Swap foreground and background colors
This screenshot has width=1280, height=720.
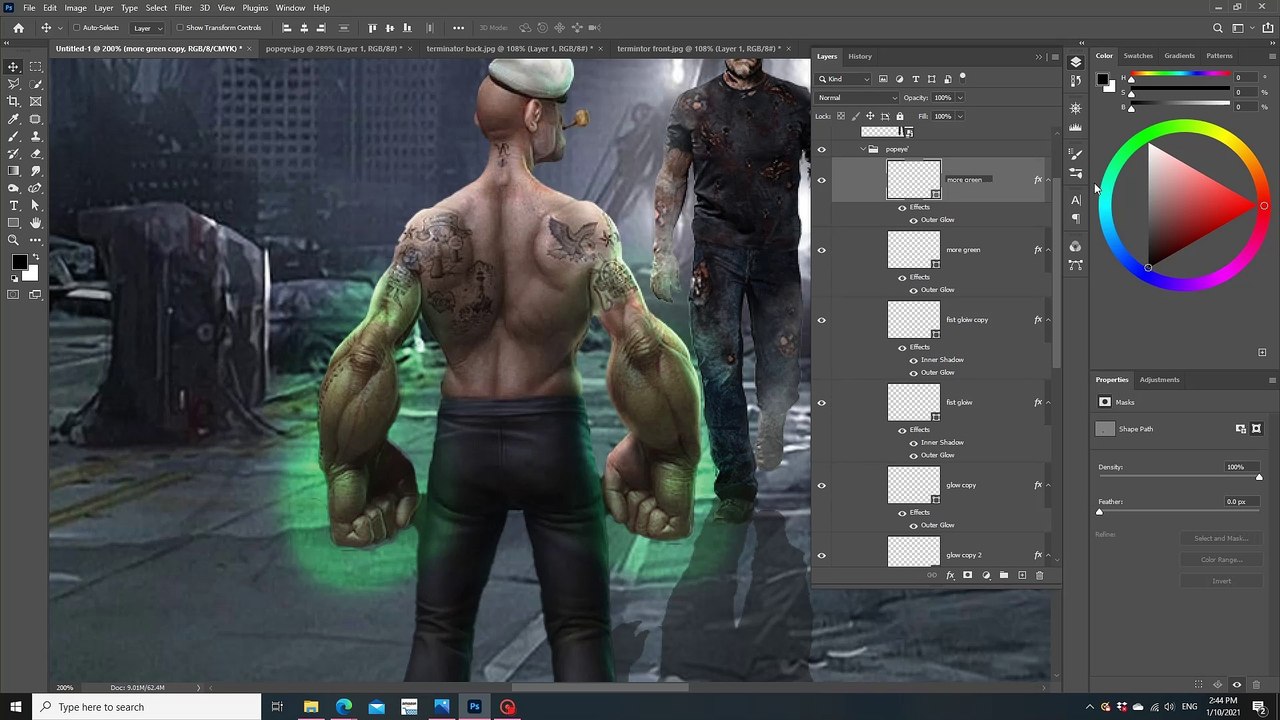click(36, 258)
